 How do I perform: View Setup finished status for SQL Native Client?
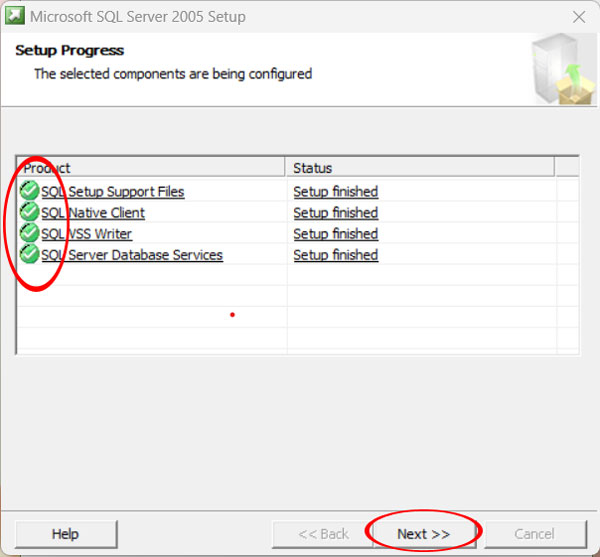tap(335, 213)
